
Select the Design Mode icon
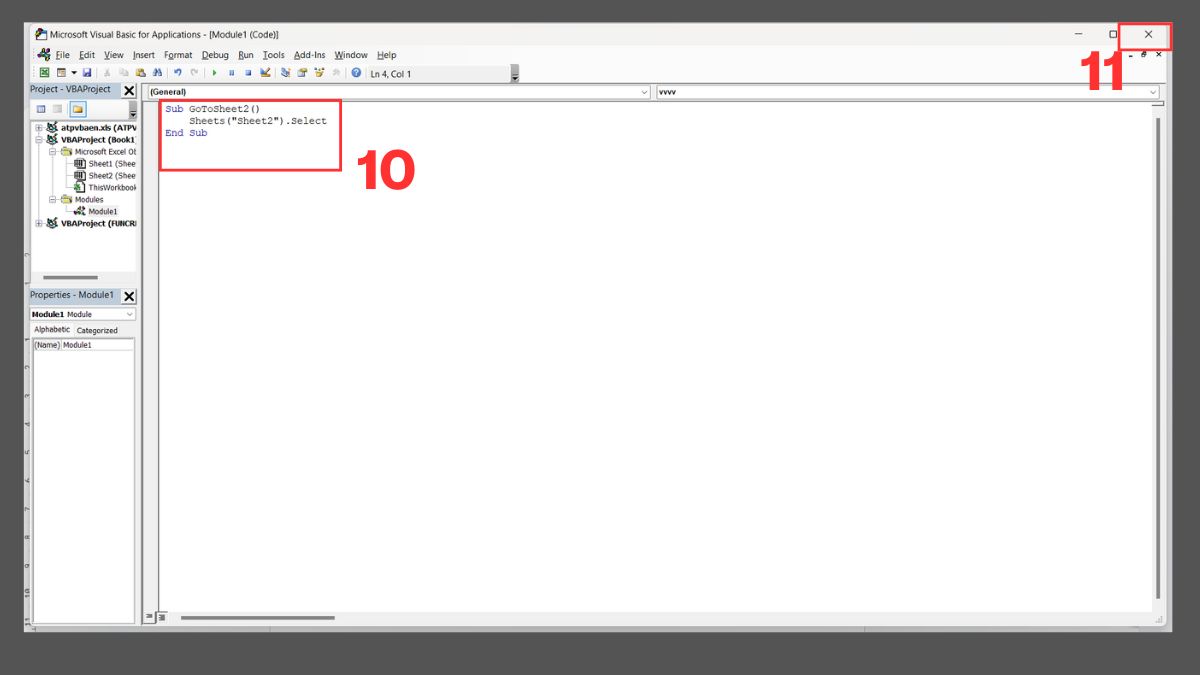(265, 72)
